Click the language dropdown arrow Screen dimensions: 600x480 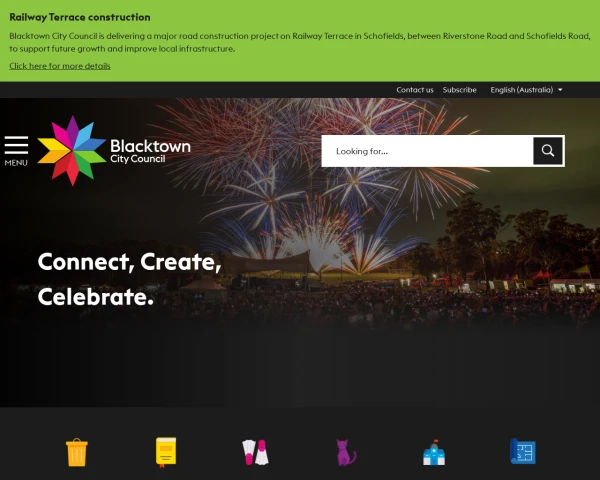pos(560,90)
